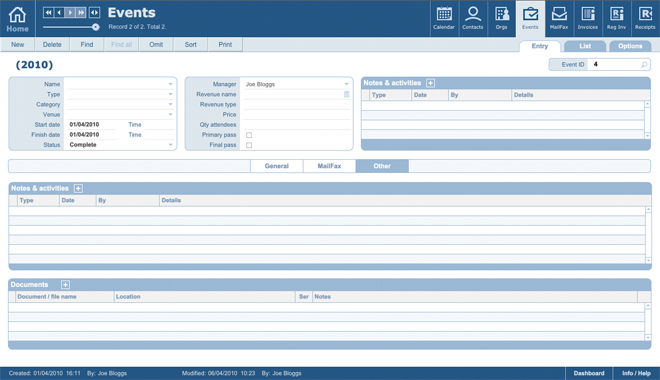Open the MailFax module icon
This screenshot has width=660, height=380.
pyautogui.click(x=559, y=19)
